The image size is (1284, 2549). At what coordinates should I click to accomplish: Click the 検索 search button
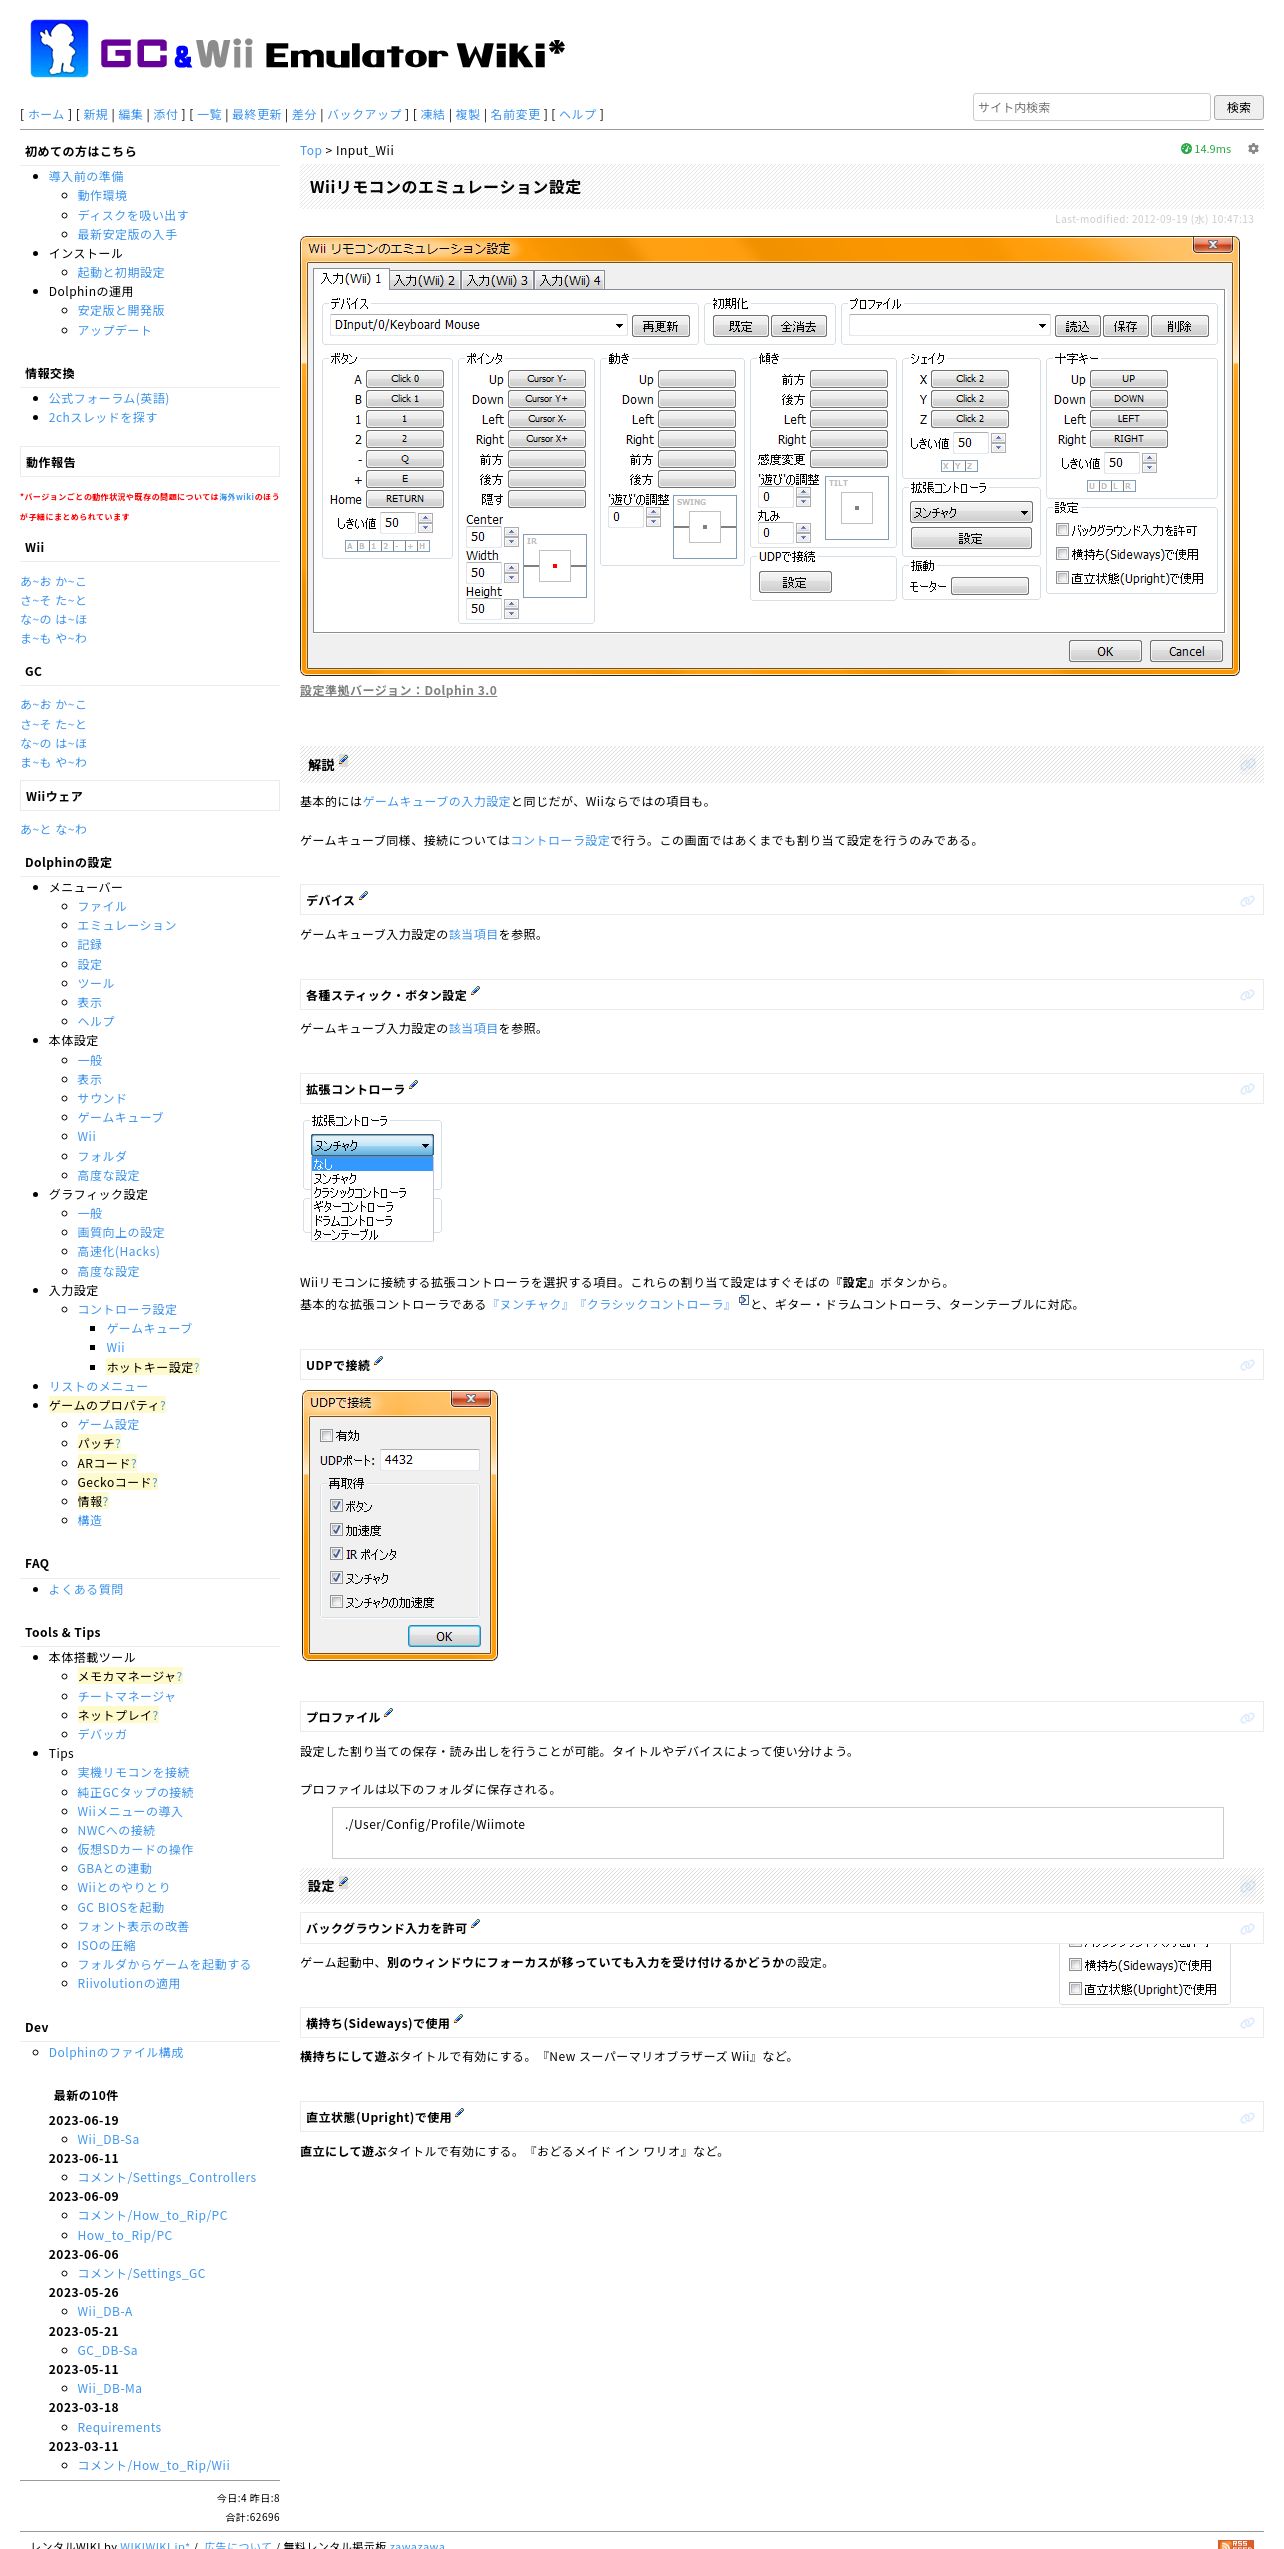click(x=1238, y=107)
